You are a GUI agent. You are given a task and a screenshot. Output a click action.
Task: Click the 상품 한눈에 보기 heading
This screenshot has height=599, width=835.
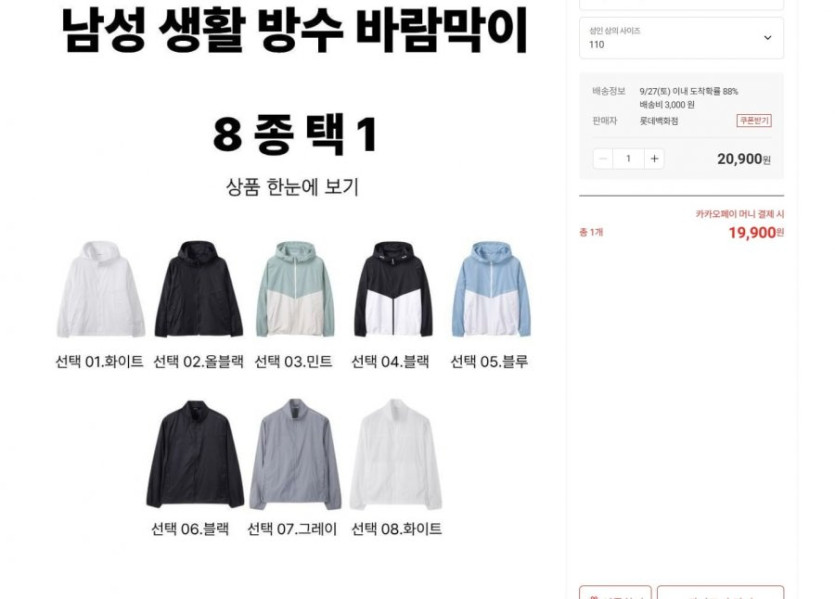pyautogui.click(x=292, y=187)
